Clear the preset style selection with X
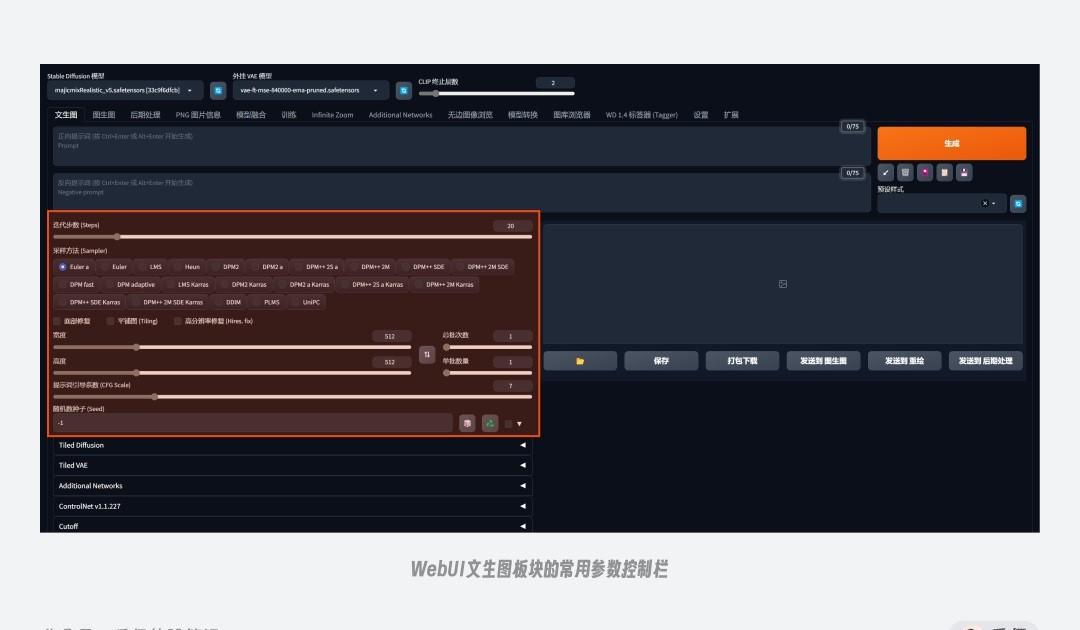Screen dimensions: 1080x630 984,203
